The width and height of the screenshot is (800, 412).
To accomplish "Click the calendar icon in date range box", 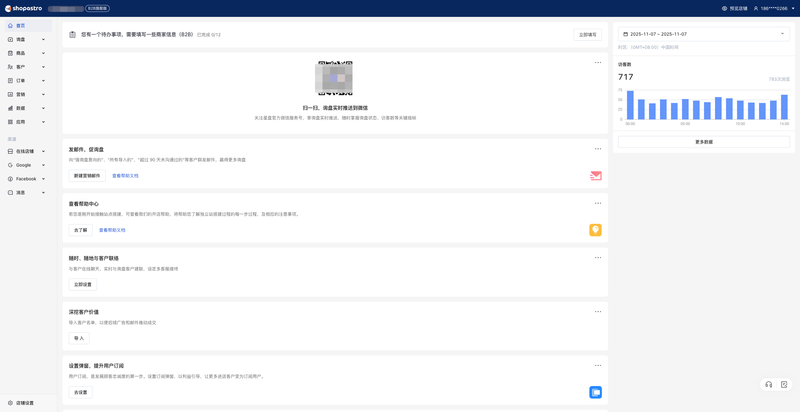I will click(x=626, y=34).
